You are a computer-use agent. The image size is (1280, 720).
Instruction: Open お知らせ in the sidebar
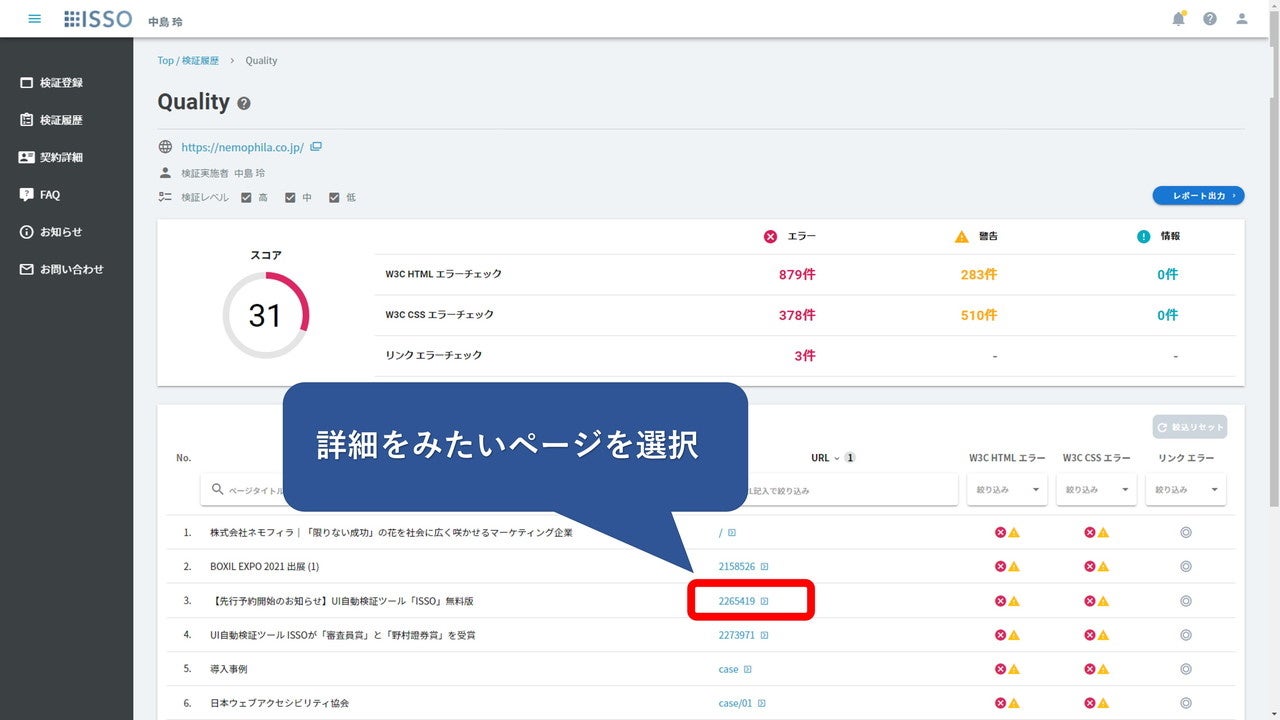click(x=61, y=232)
